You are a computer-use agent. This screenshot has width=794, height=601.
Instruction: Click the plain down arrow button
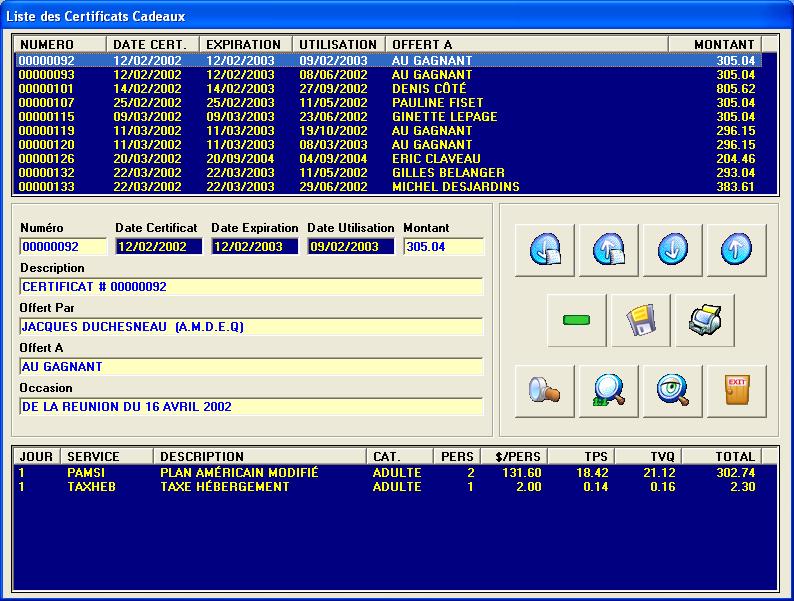672,250
